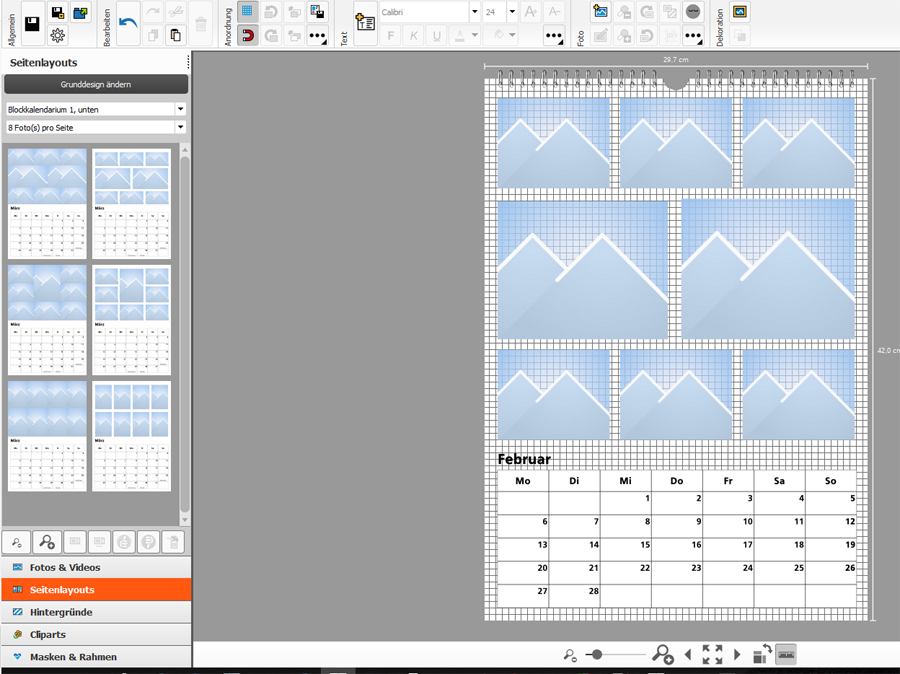
Task: Select the third layout thumbnail with collage
Action: point(47,320)
